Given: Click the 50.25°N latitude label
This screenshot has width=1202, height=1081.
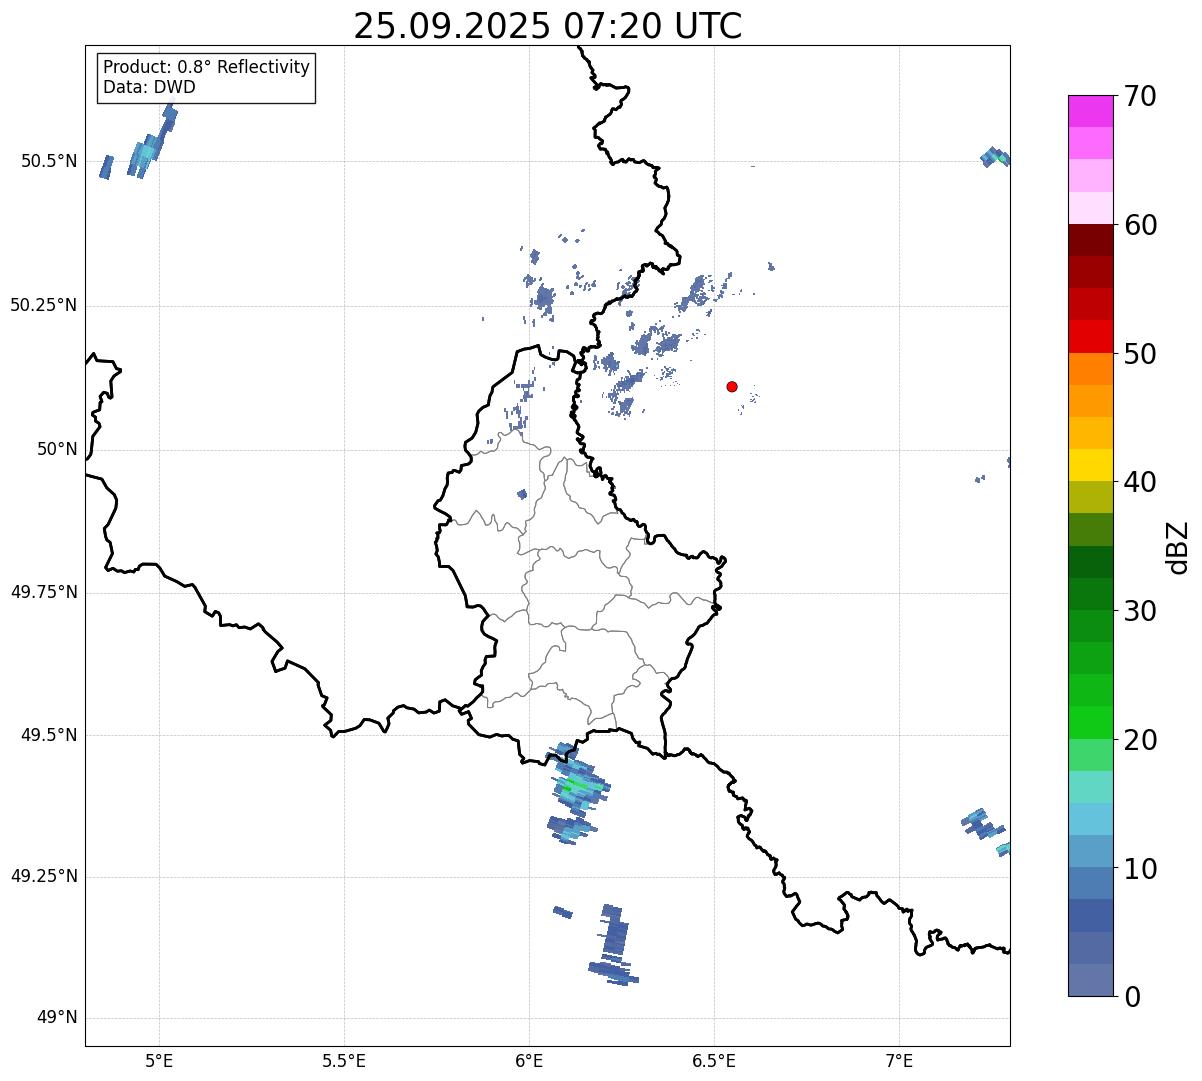Looking at the screenshot, I should (x=43, y=305).
